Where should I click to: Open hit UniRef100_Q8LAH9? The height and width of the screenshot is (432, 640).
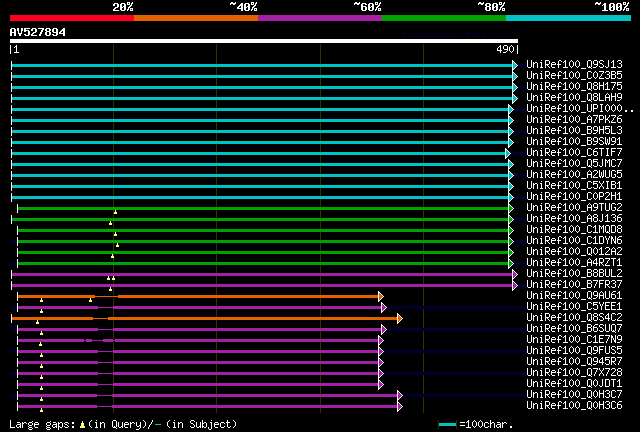[x=574, y=98]
